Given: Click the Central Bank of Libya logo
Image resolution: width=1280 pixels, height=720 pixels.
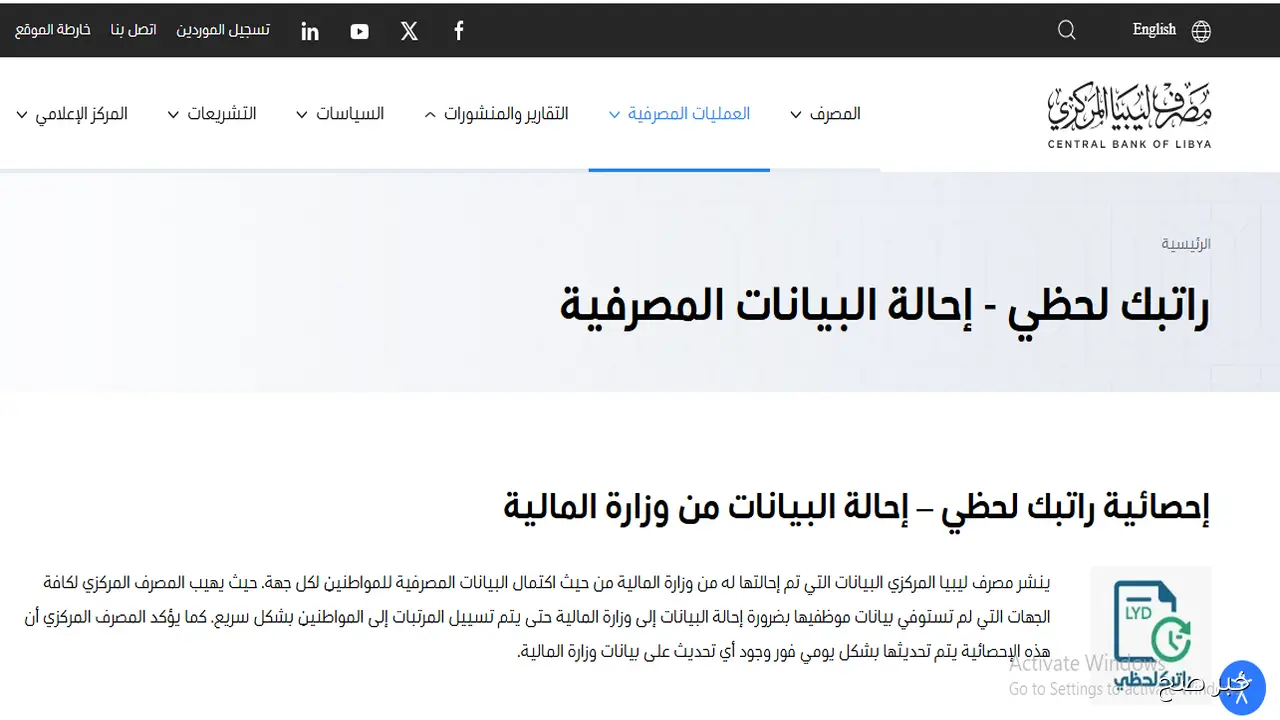Looking at the screenshot, I should [1129, 113].
